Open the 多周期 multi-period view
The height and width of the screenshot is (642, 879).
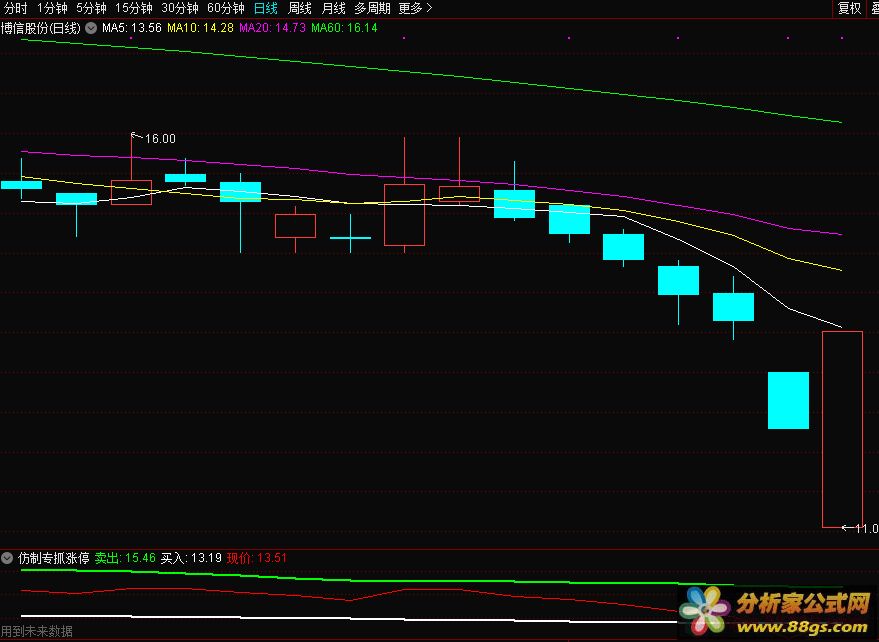coord(372,8)
